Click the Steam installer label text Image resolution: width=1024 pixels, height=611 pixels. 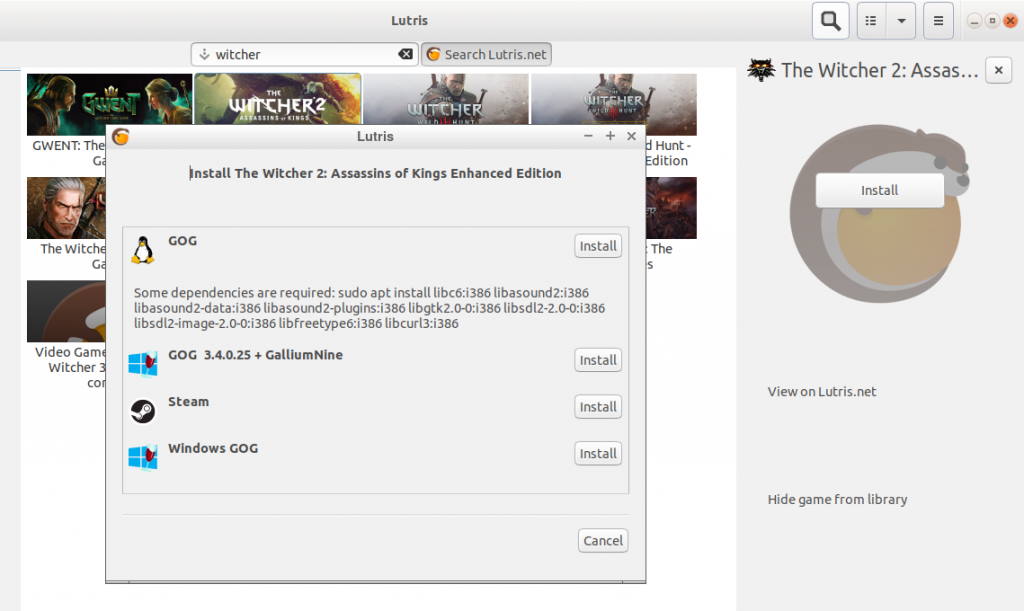click(189, 401)
